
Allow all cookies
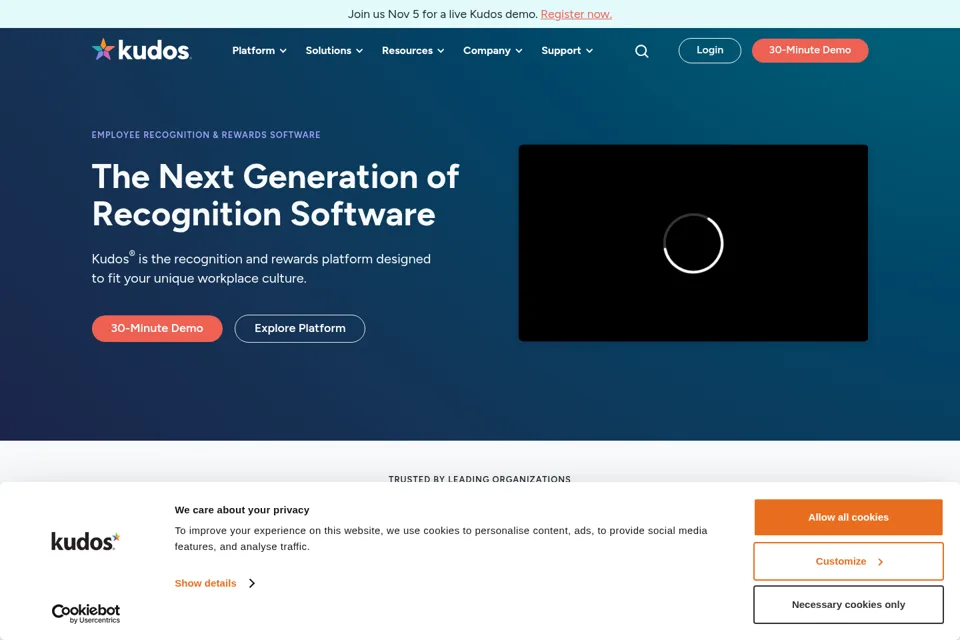[x=848, y=517]
